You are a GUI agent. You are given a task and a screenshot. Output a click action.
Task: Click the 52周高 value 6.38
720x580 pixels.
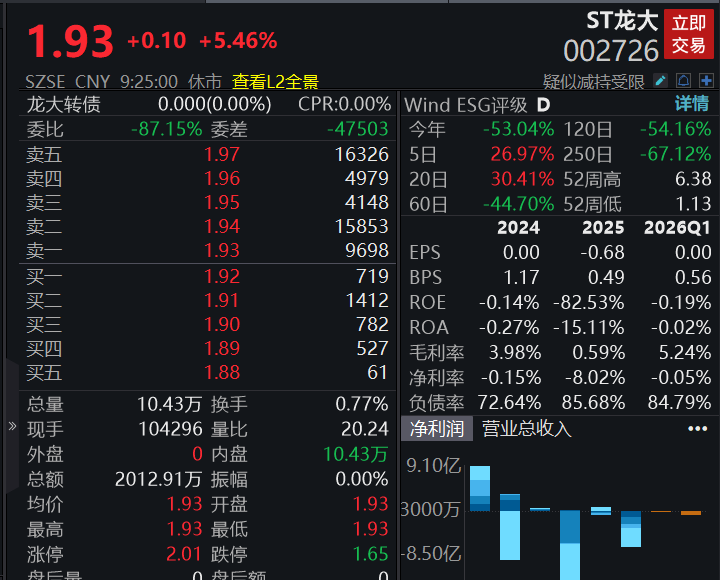[693, 179]
